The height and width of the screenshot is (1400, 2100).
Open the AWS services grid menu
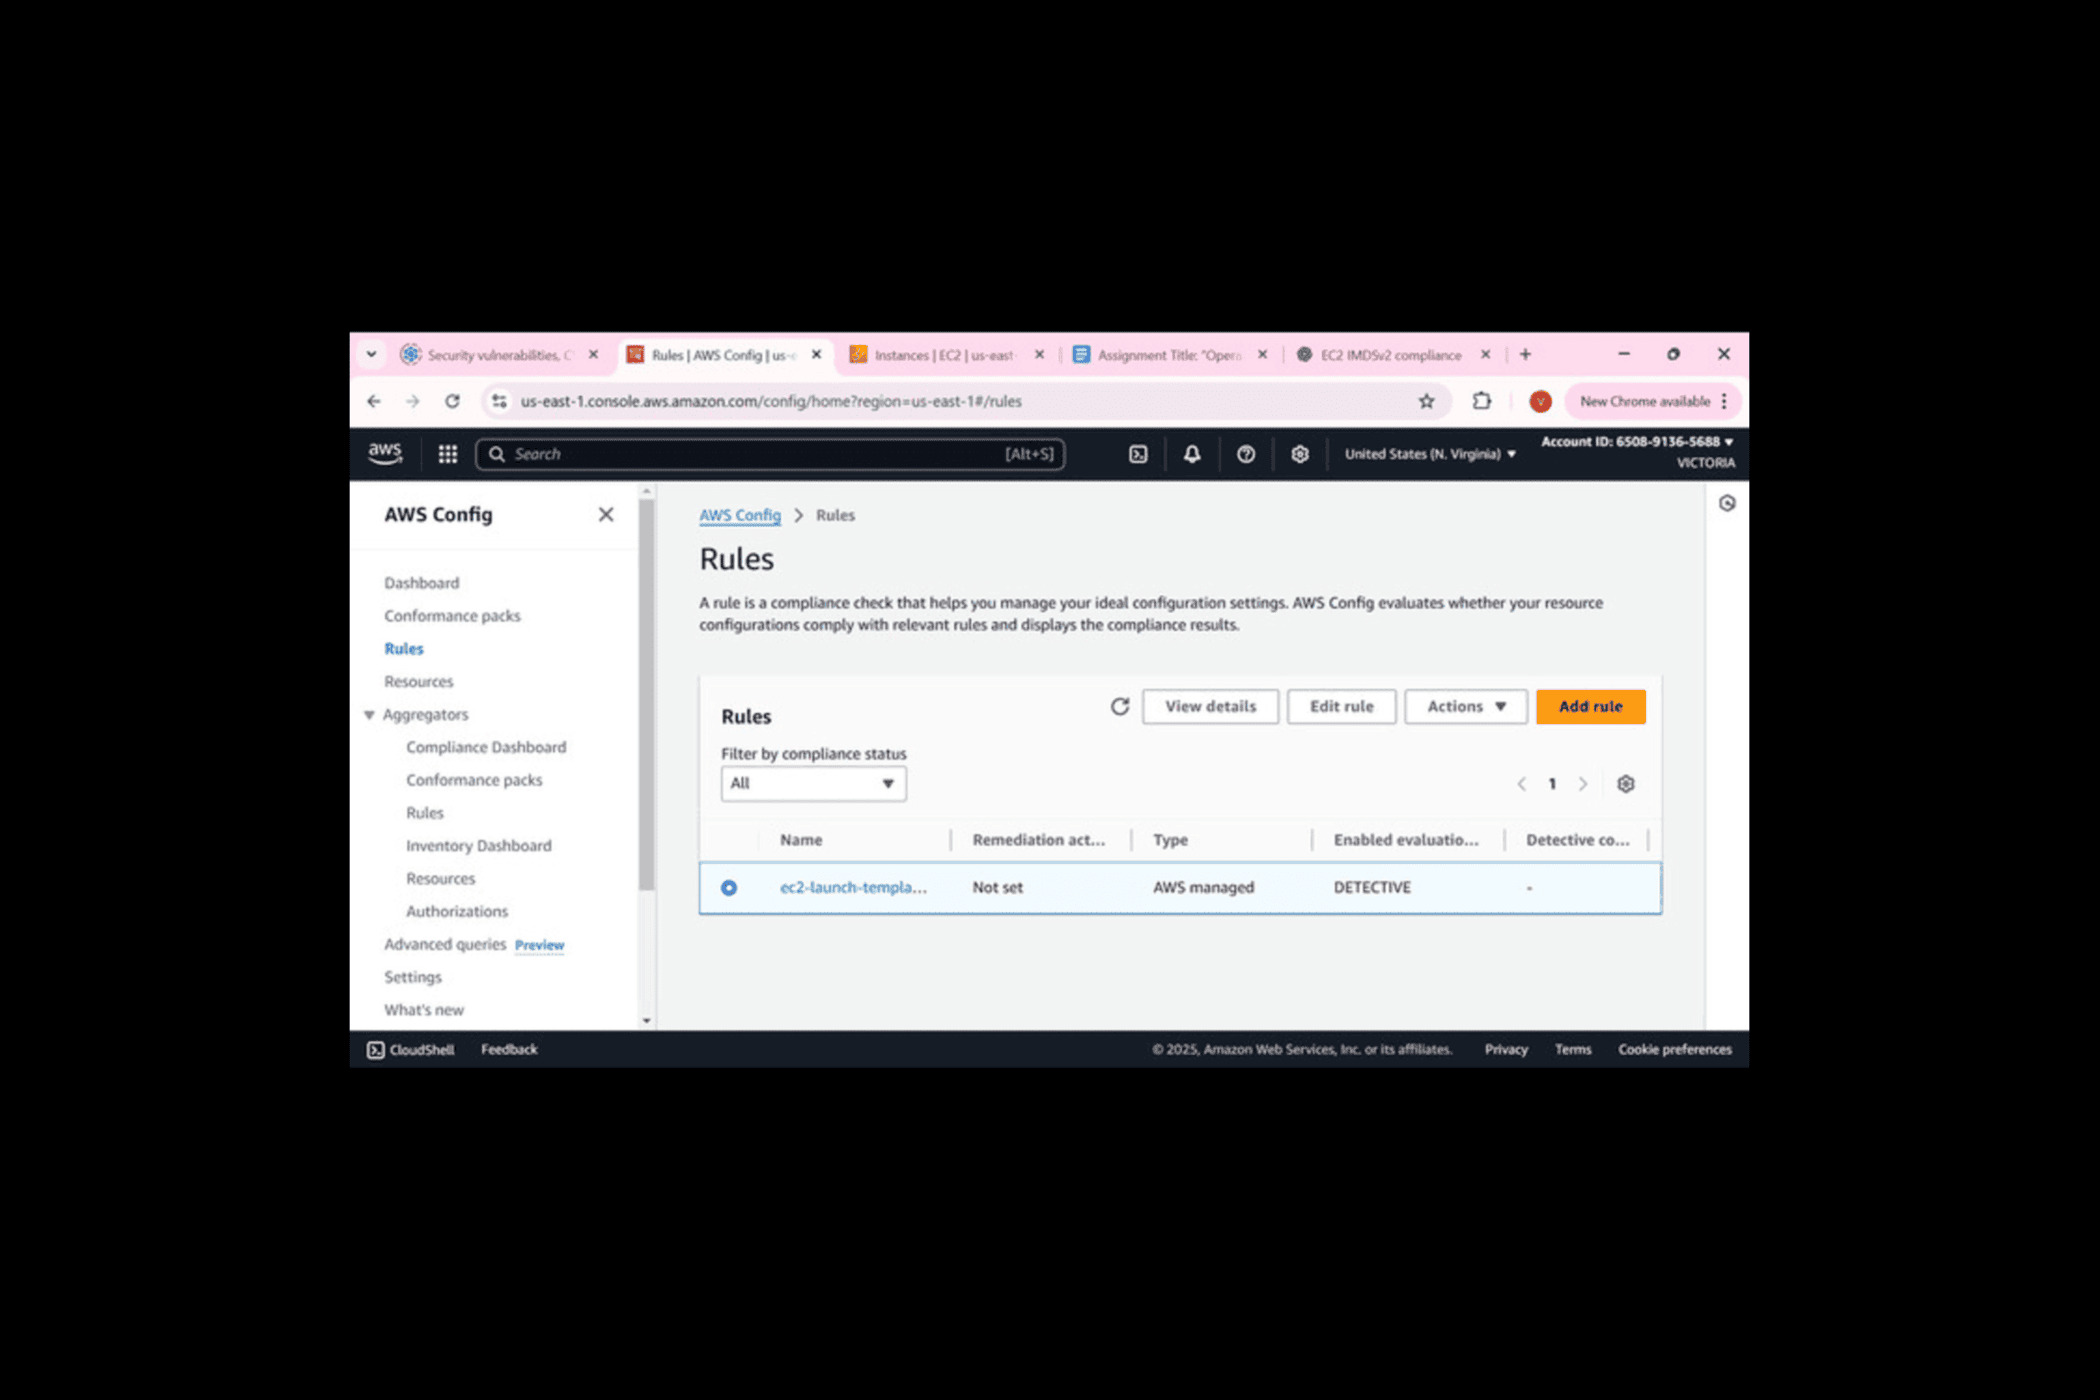point(448,454)
